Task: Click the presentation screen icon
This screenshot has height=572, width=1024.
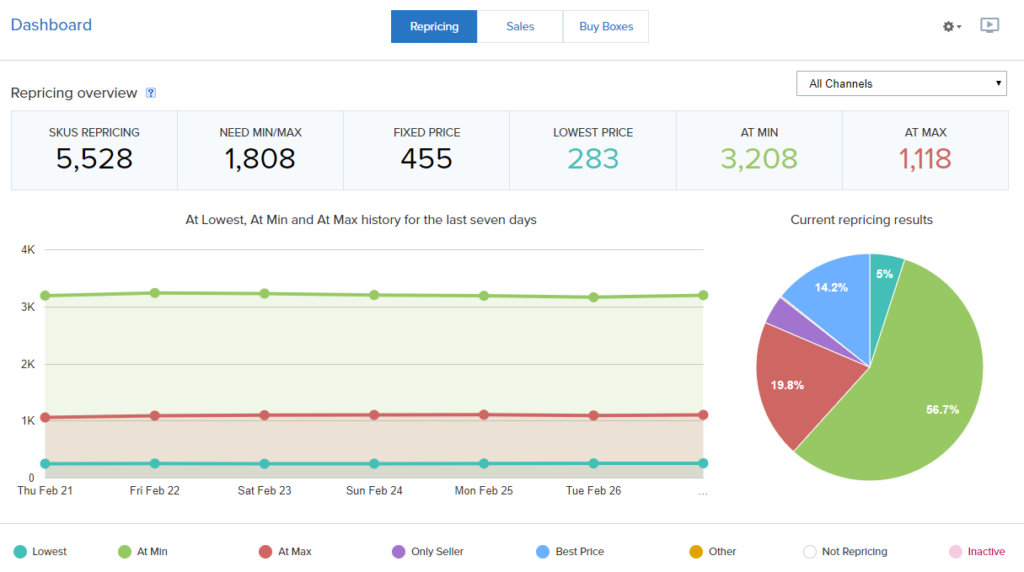Action: [989, 26]
